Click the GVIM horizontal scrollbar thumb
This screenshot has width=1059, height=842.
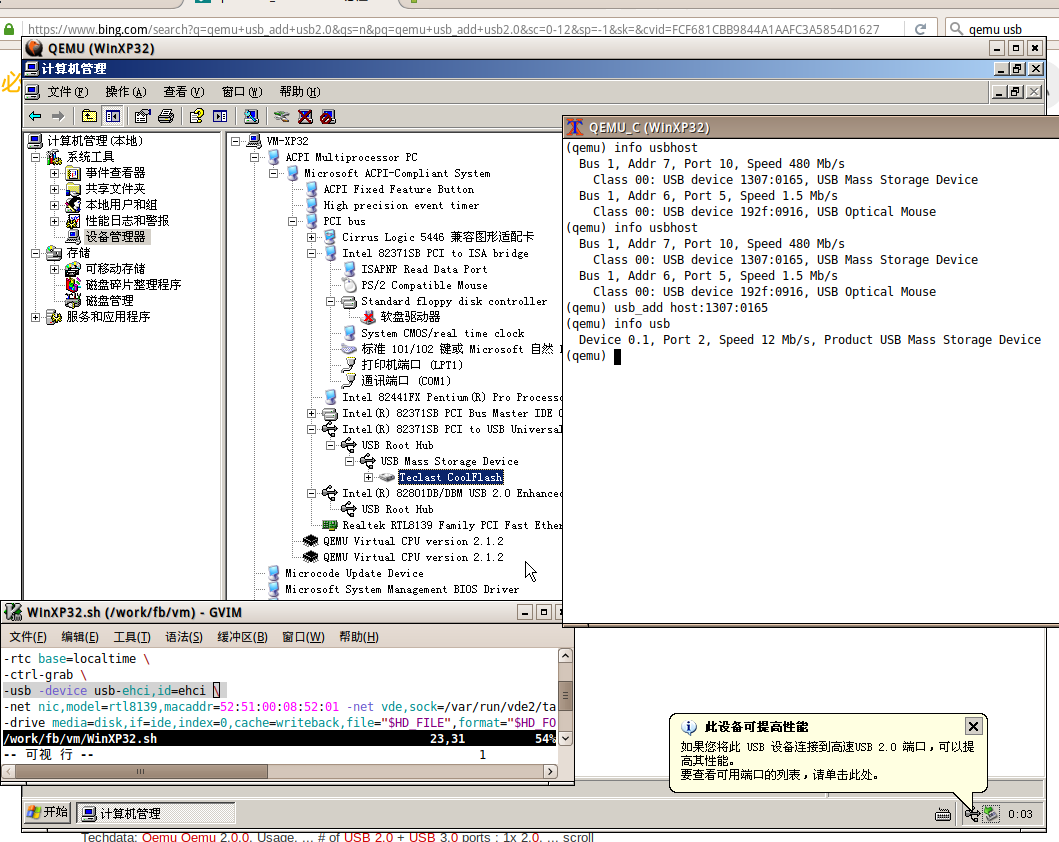pos(140,771)
